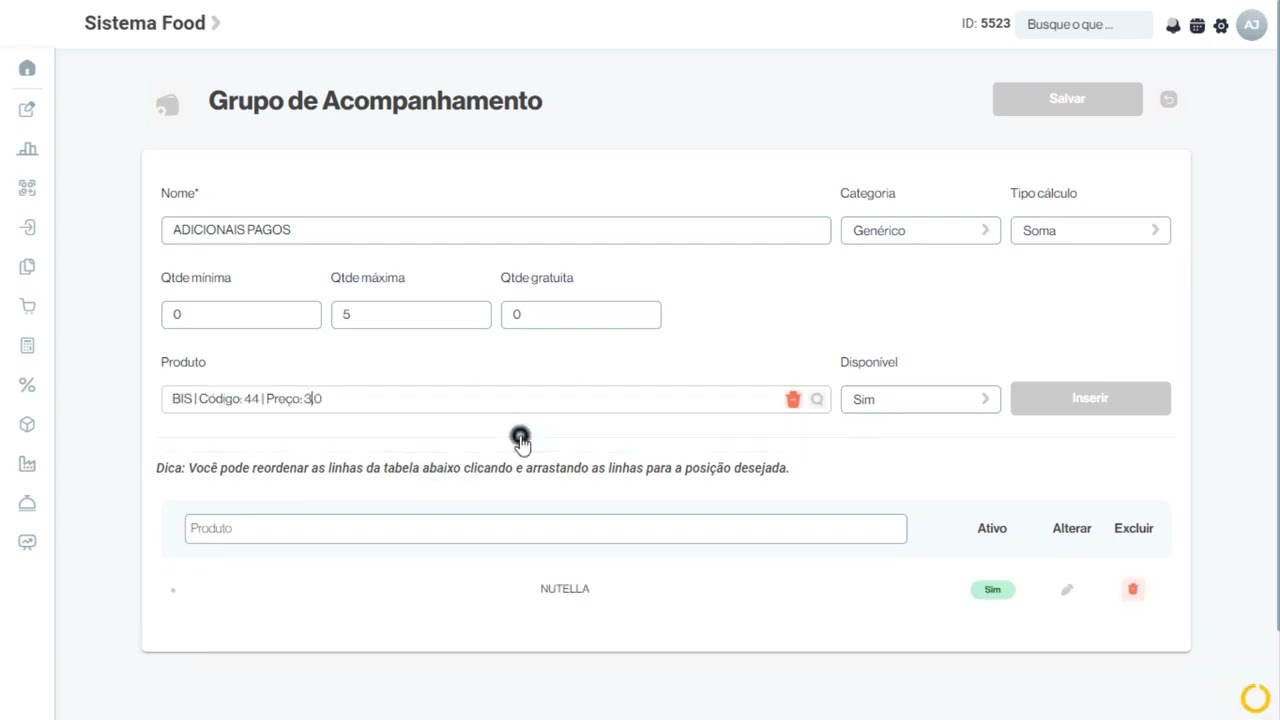Screen dimensions: 1280x720
Task: Open the factory chart sidebar icon
Action: 27,464
